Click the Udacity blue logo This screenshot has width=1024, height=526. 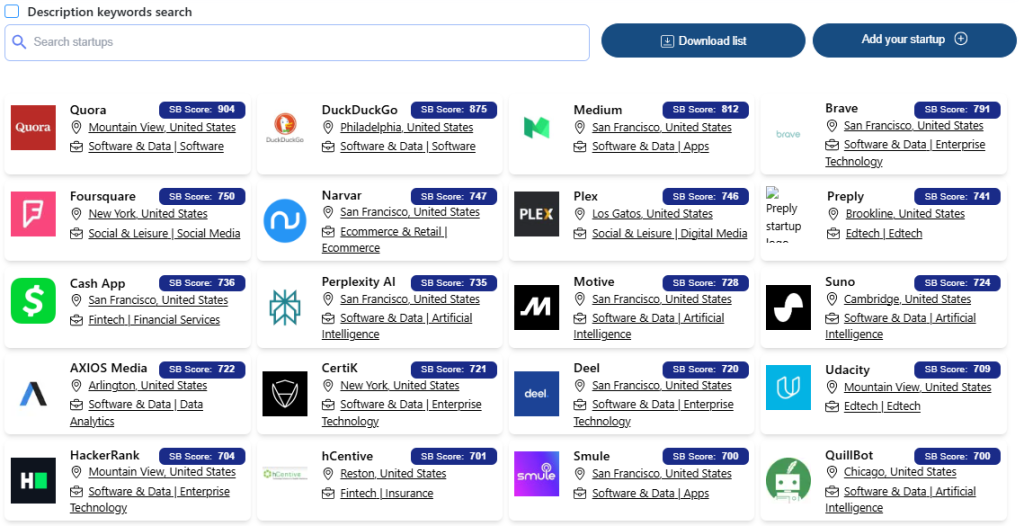tap(788, 387)
